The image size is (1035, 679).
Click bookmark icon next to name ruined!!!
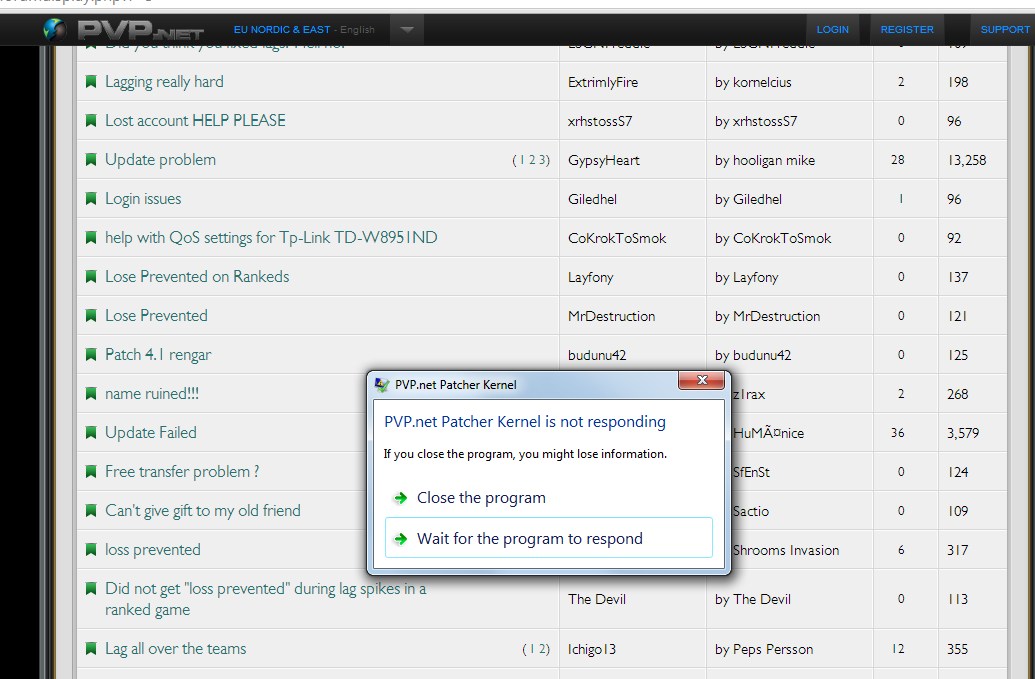[x=91, y=393]
